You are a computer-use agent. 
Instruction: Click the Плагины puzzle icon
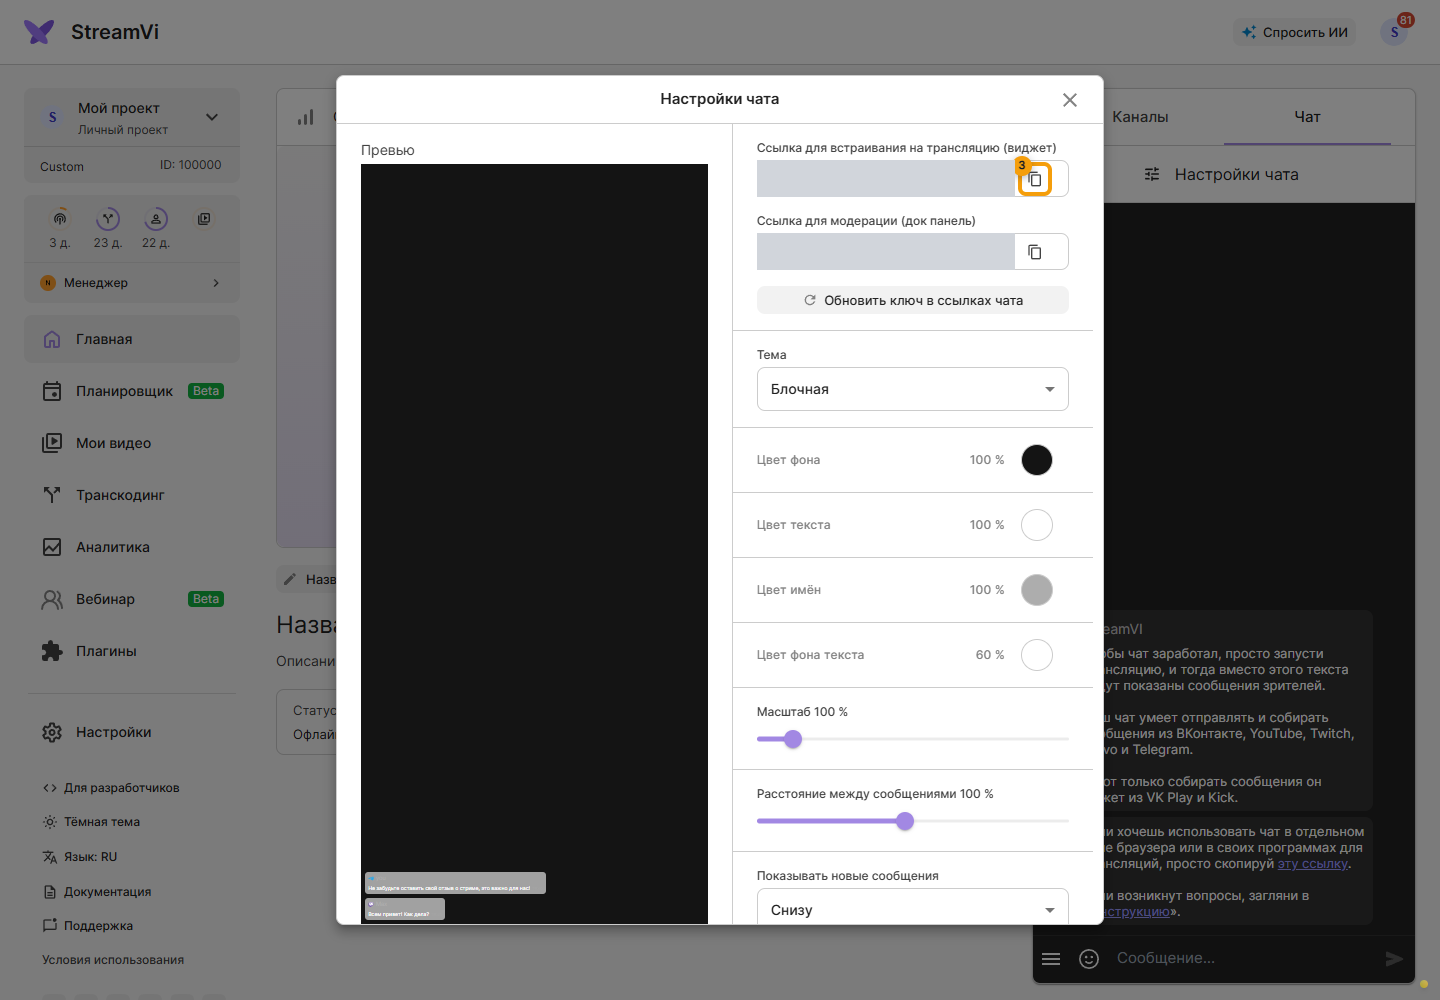[52, 651]
